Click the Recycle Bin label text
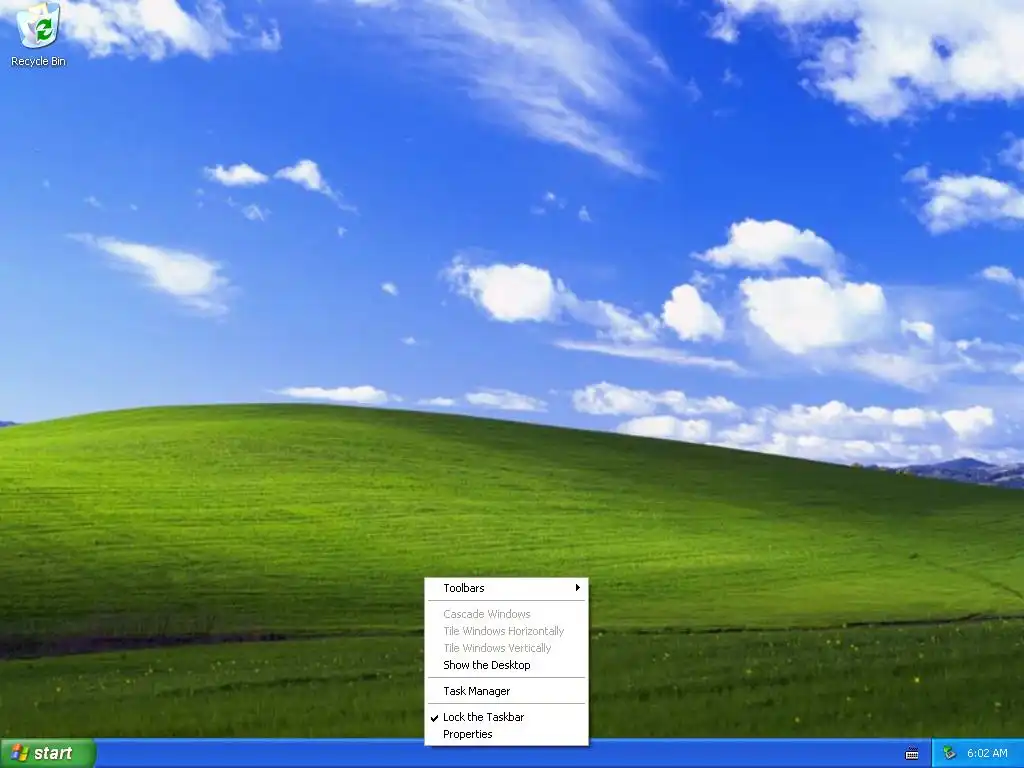 [x=39, y=61]
